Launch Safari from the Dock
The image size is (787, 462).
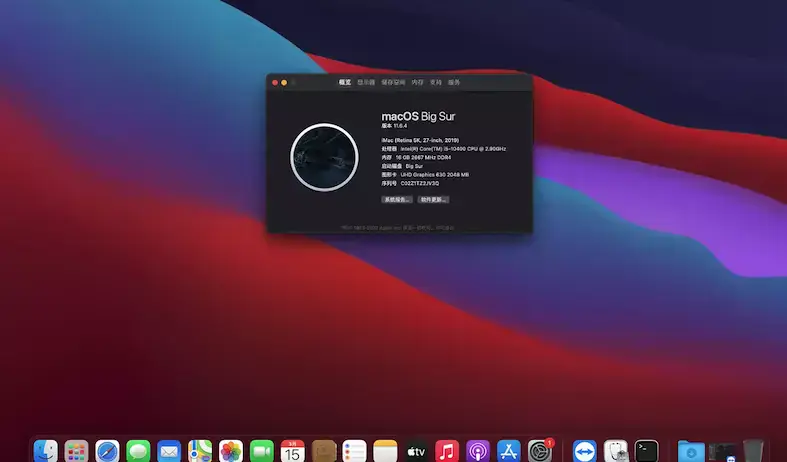coord(107,451)
